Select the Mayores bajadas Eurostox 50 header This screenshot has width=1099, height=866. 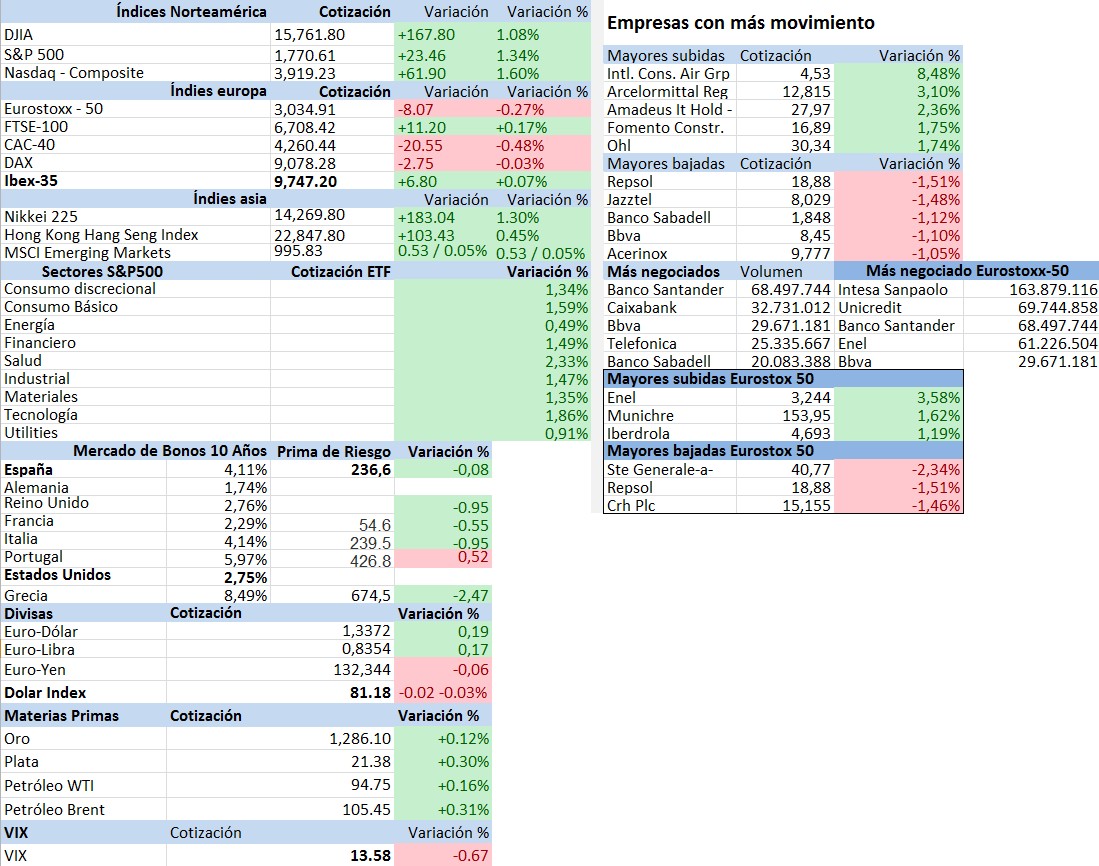710,451
